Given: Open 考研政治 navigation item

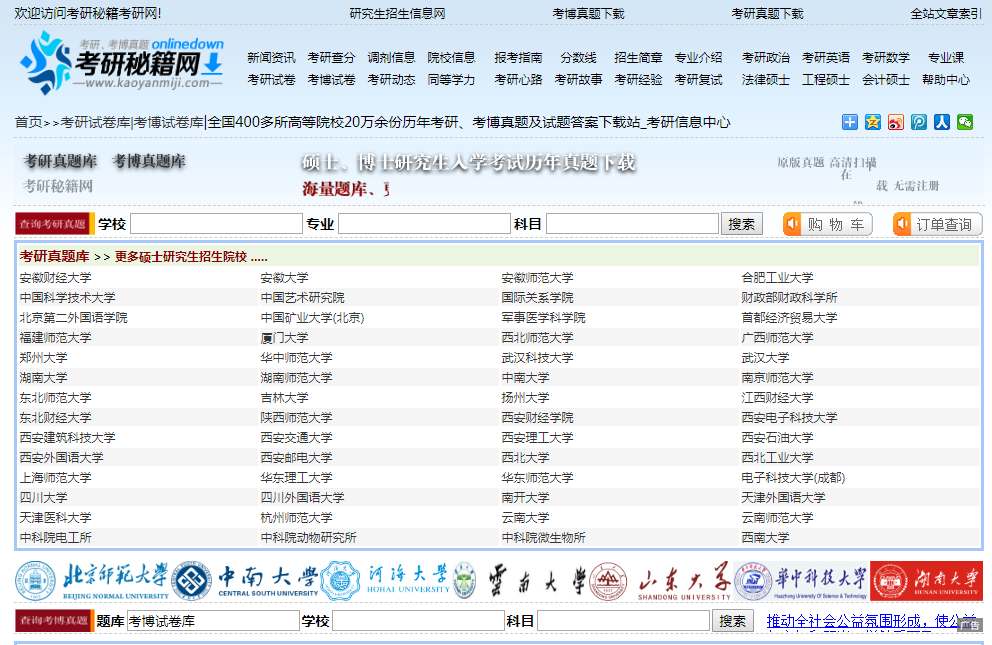Looking at the screenshot, I should coord(766,58).
